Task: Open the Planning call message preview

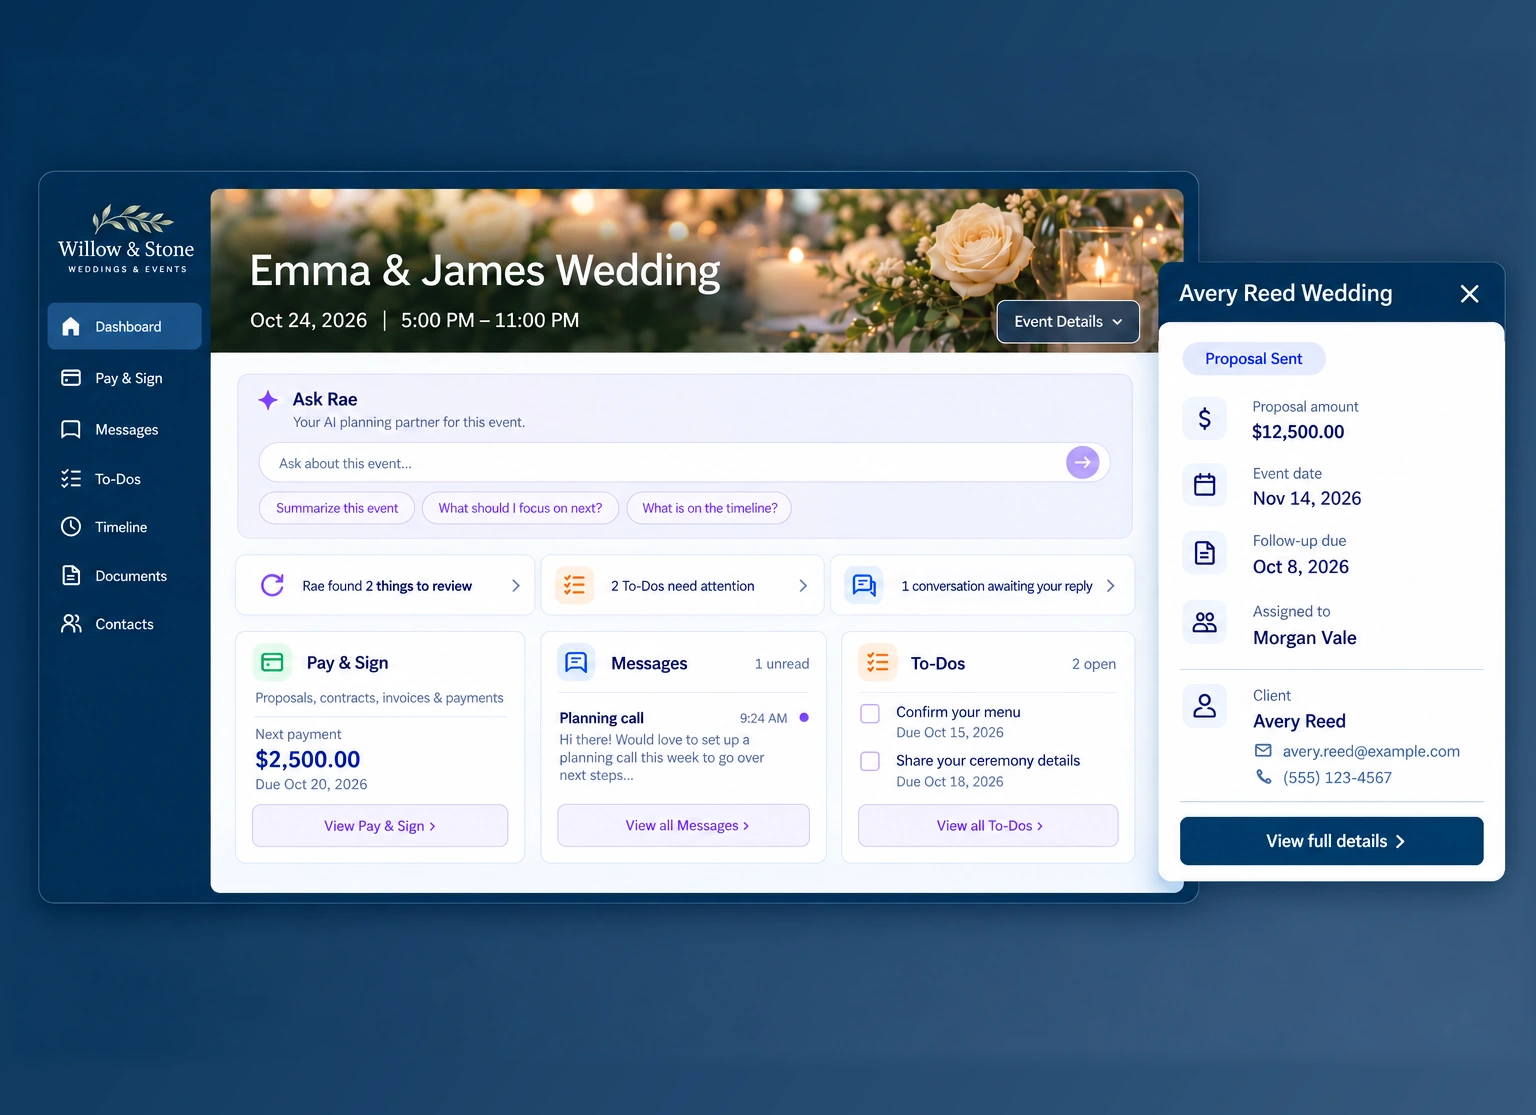Action: [684, 746]
